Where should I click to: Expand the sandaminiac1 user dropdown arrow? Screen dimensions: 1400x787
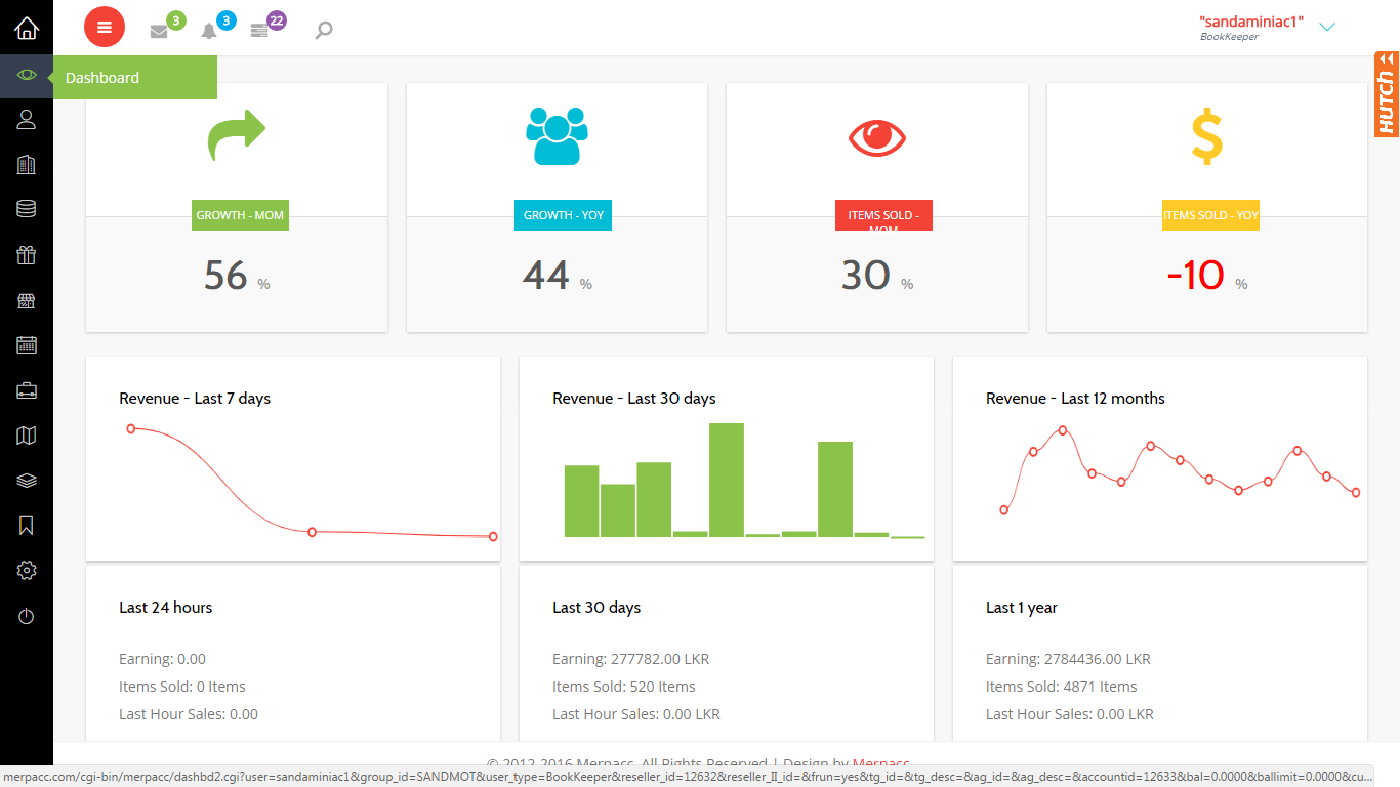pos(1327,27)
